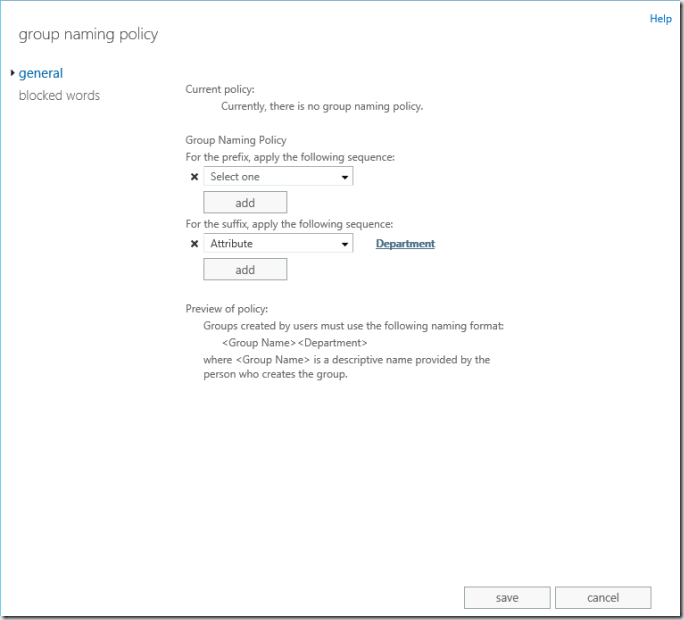This screenshot has width=684, height=620.
Task: Open the Help link
Action: click(660, 19)
